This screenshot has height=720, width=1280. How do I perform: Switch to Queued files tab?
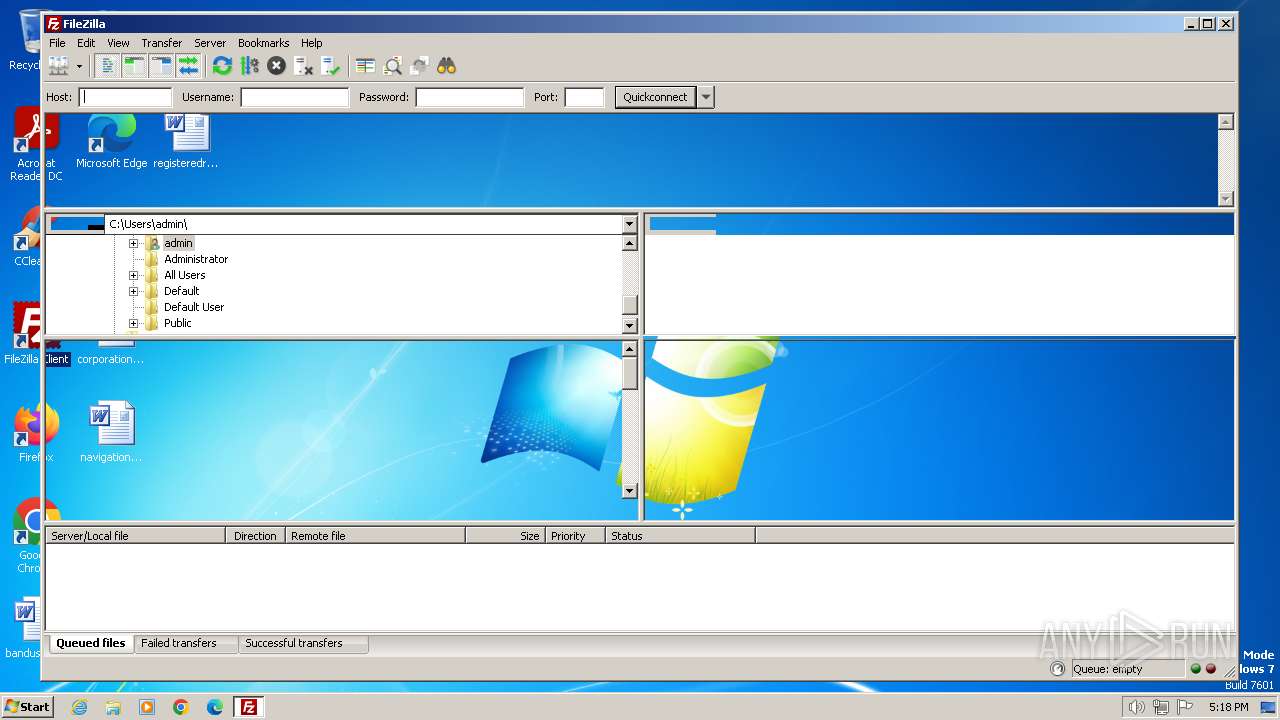[91, 643]
